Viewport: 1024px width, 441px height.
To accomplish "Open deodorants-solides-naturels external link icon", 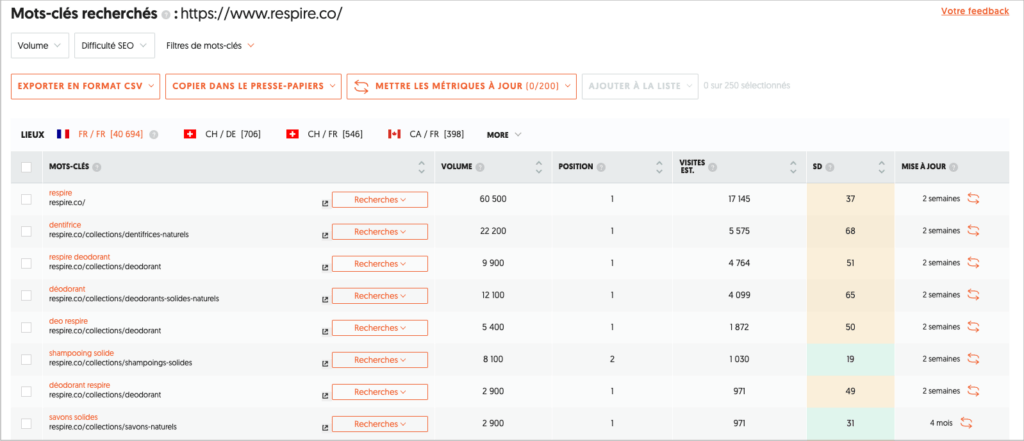I will [325, 299].
